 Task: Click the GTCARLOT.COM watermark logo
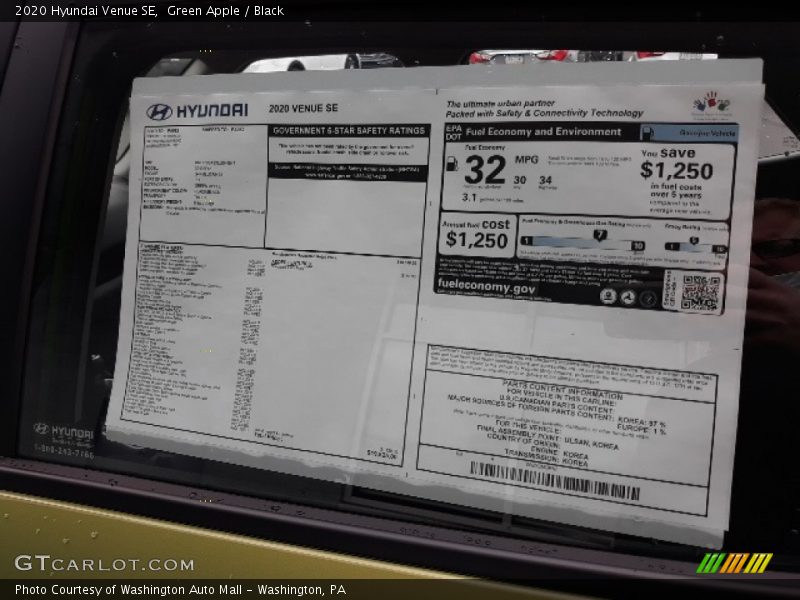[x=104, y=563]
